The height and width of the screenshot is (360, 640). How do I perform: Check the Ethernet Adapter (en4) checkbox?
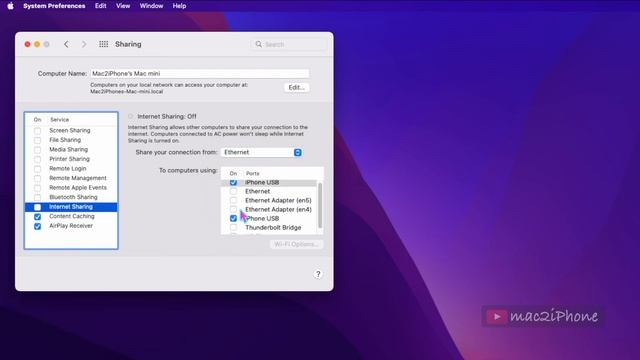(x=233, y=209)
